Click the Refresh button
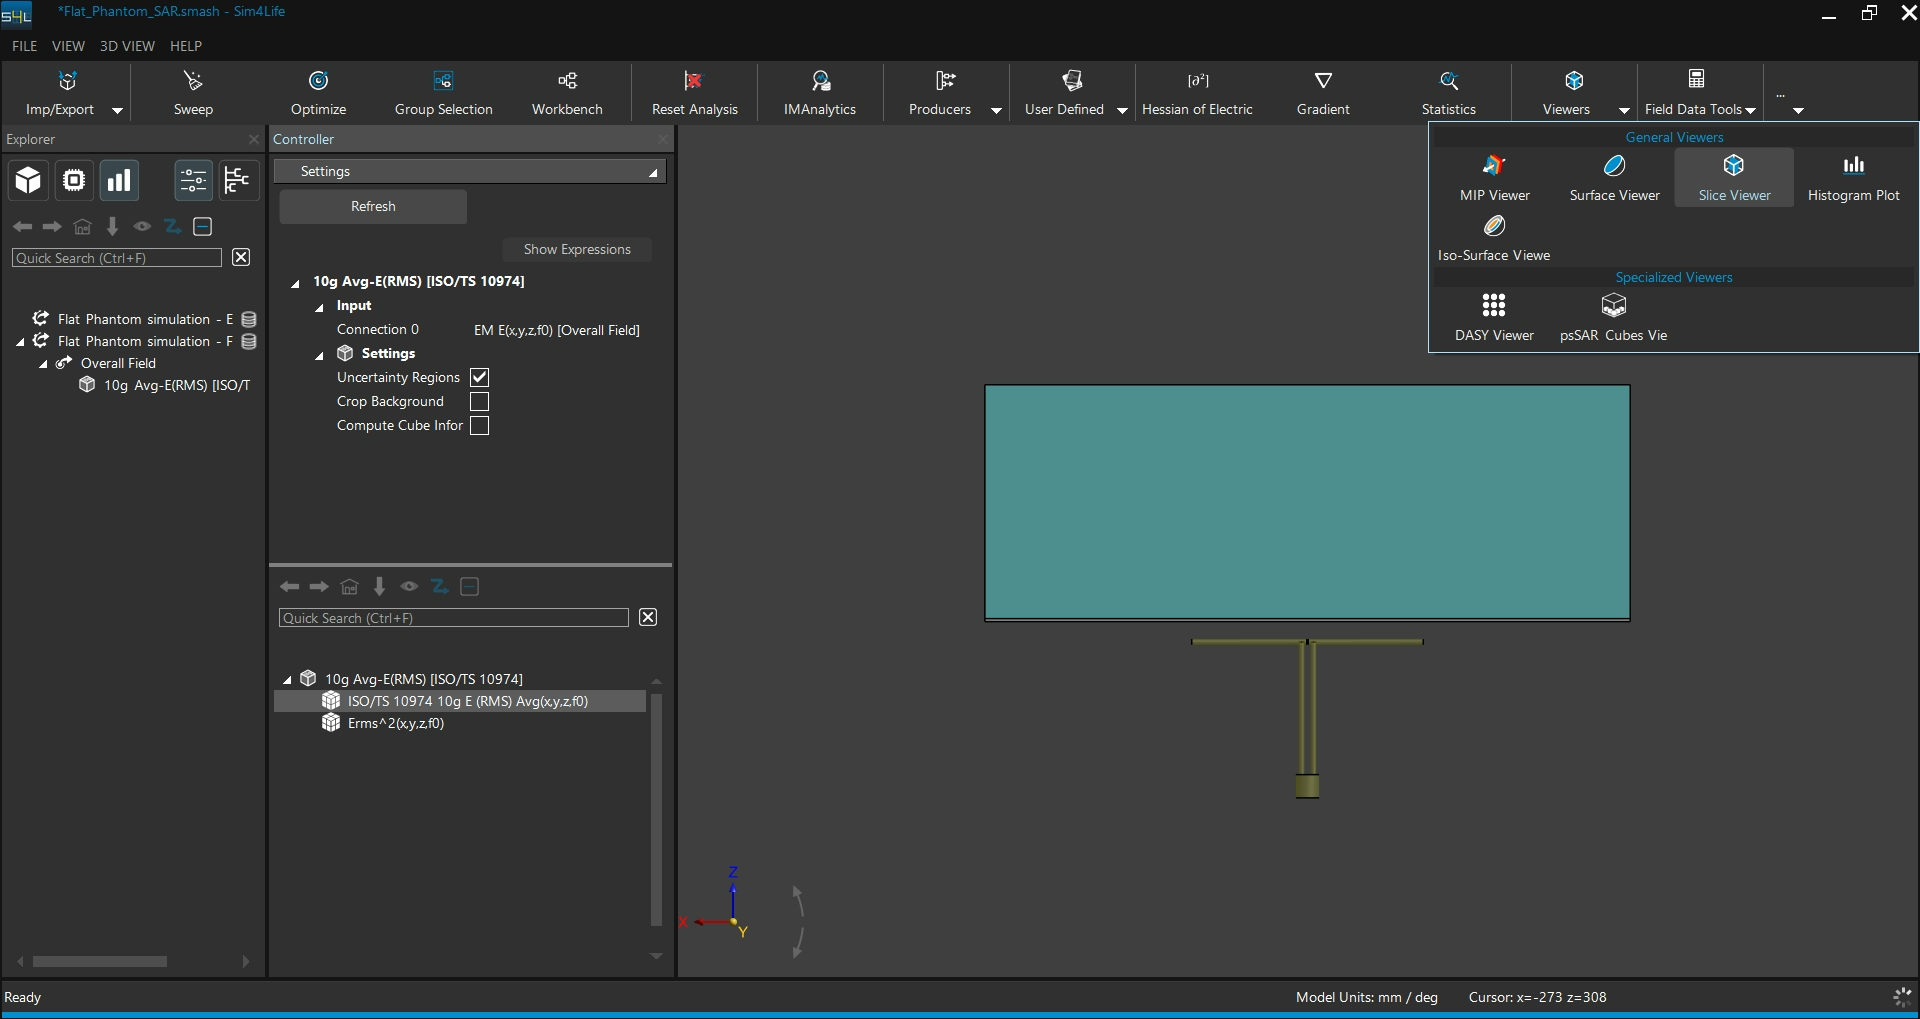This screenshot has width=1920, height=1019. pyautogui.click(x=373, y=206)
